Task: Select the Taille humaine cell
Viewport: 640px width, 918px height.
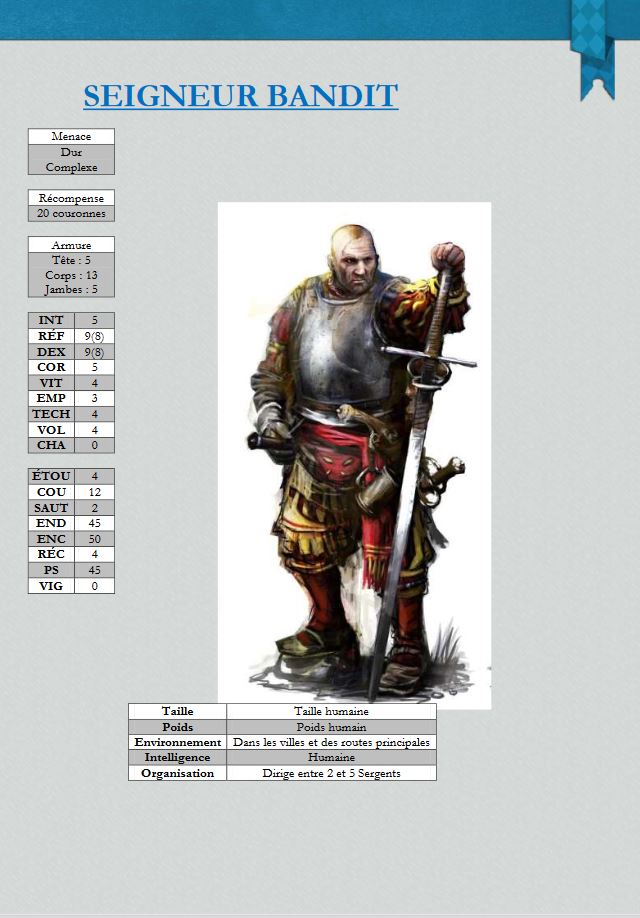Action: point(331,711)
